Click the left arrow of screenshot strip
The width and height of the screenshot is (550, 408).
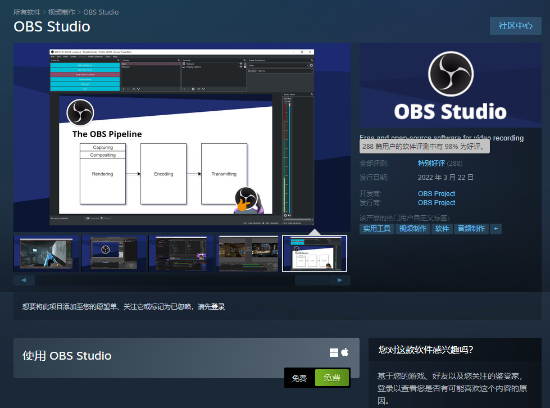pyautogui.click(x=24, y=280)
